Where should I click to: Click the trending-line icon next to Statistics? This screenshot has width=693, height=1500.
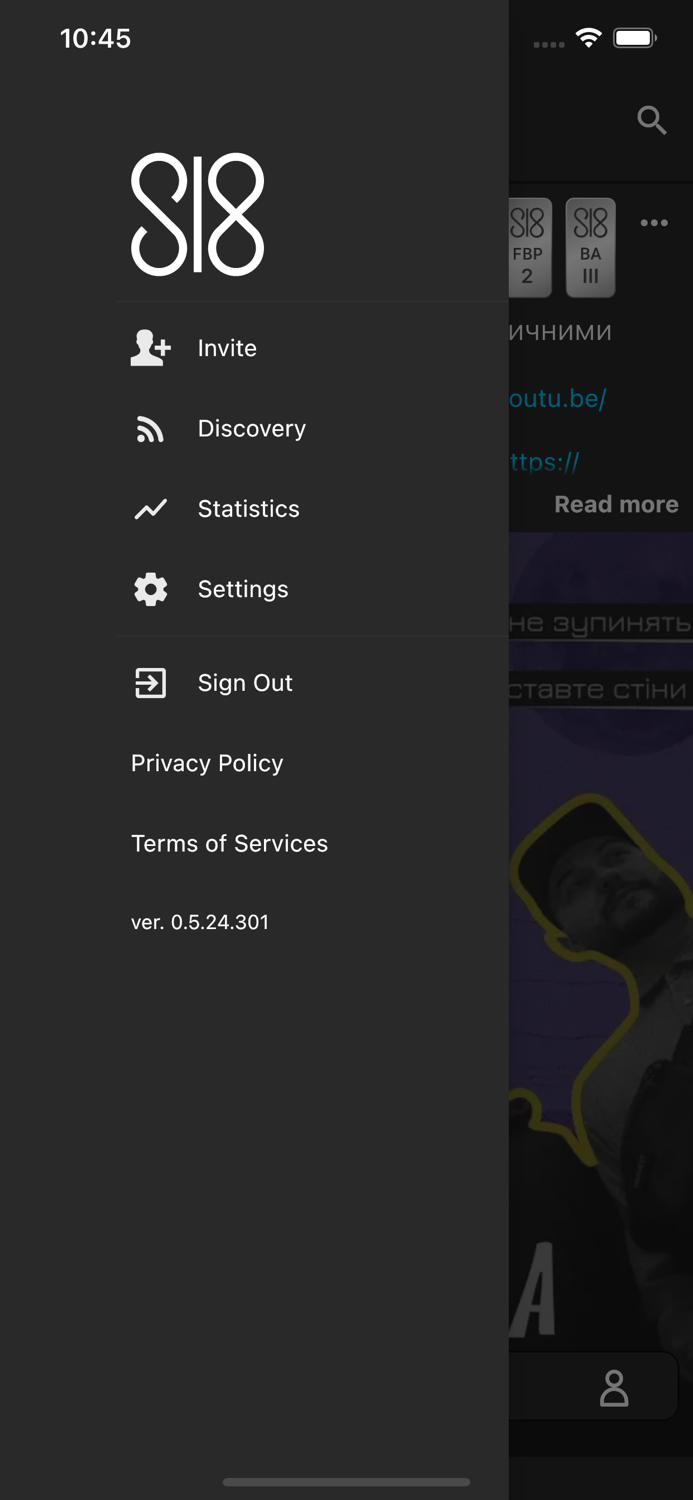150,508
